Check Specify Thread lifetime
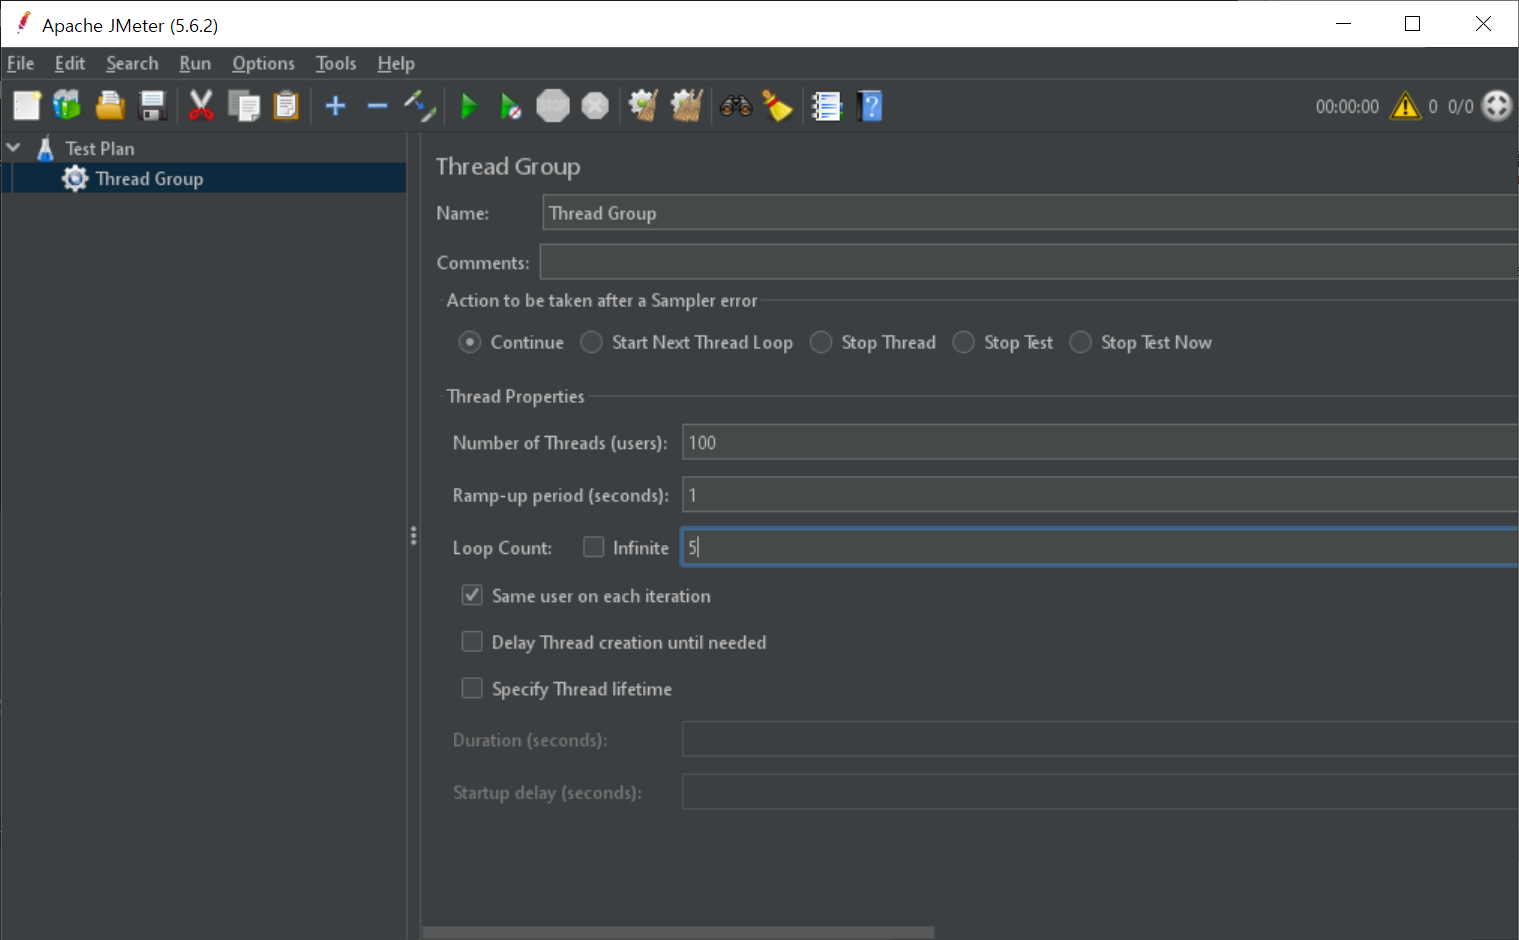Screen dimensions: 1519x940 pyautogui.click(x=472, y=688)
